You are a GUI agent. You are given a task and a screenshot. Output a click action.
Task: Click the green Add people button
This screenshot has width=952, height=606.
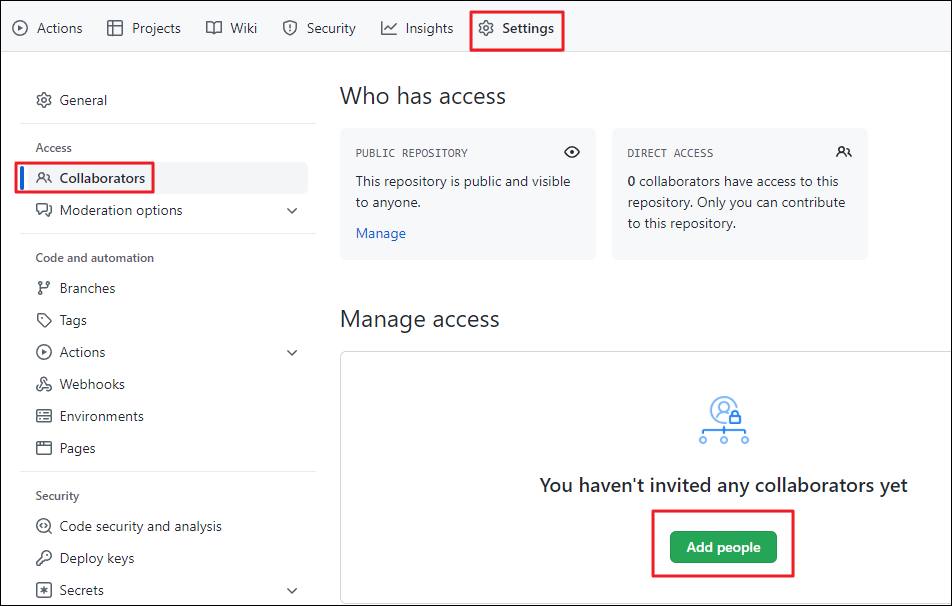click(x=723, y=547)
